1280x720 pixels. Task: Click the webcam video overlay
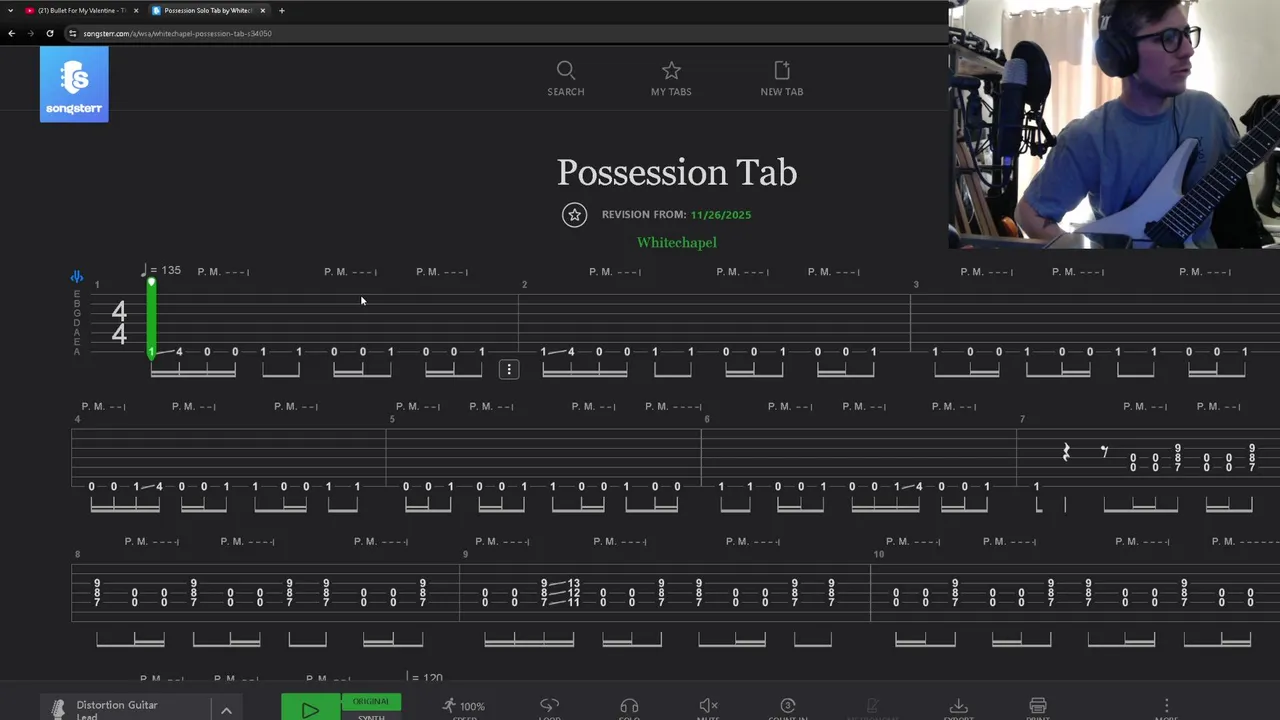pyautogui.click(x=1114, y=124)
